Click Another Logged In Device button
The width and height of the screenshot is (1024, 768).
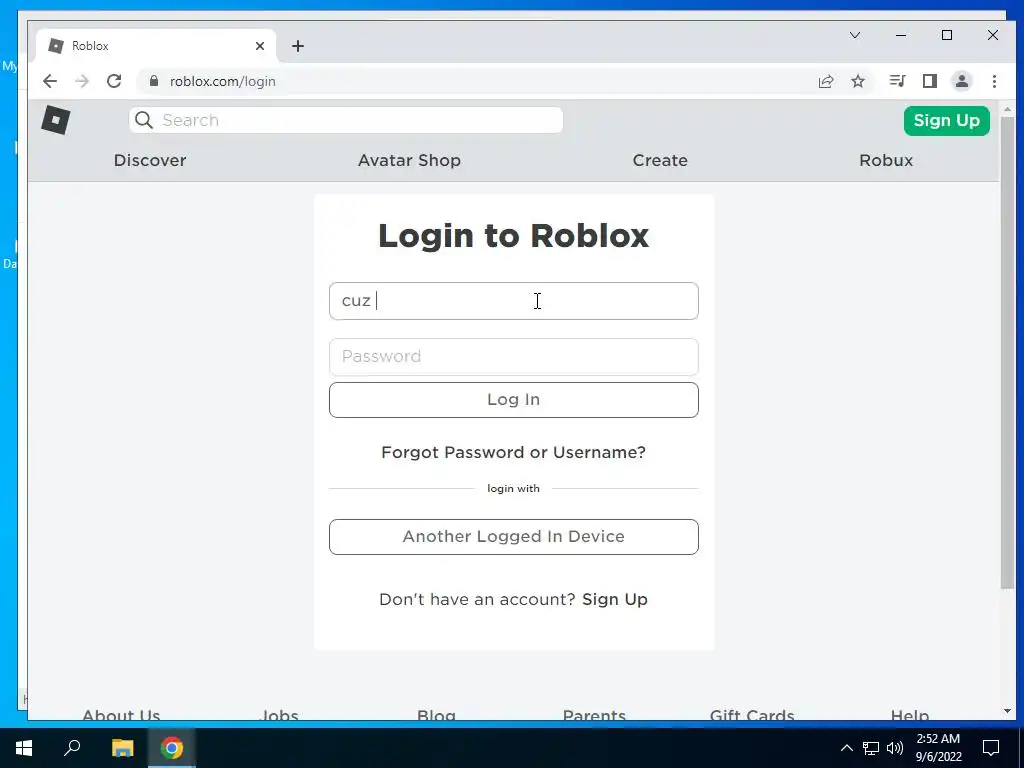tap(513, 537)
